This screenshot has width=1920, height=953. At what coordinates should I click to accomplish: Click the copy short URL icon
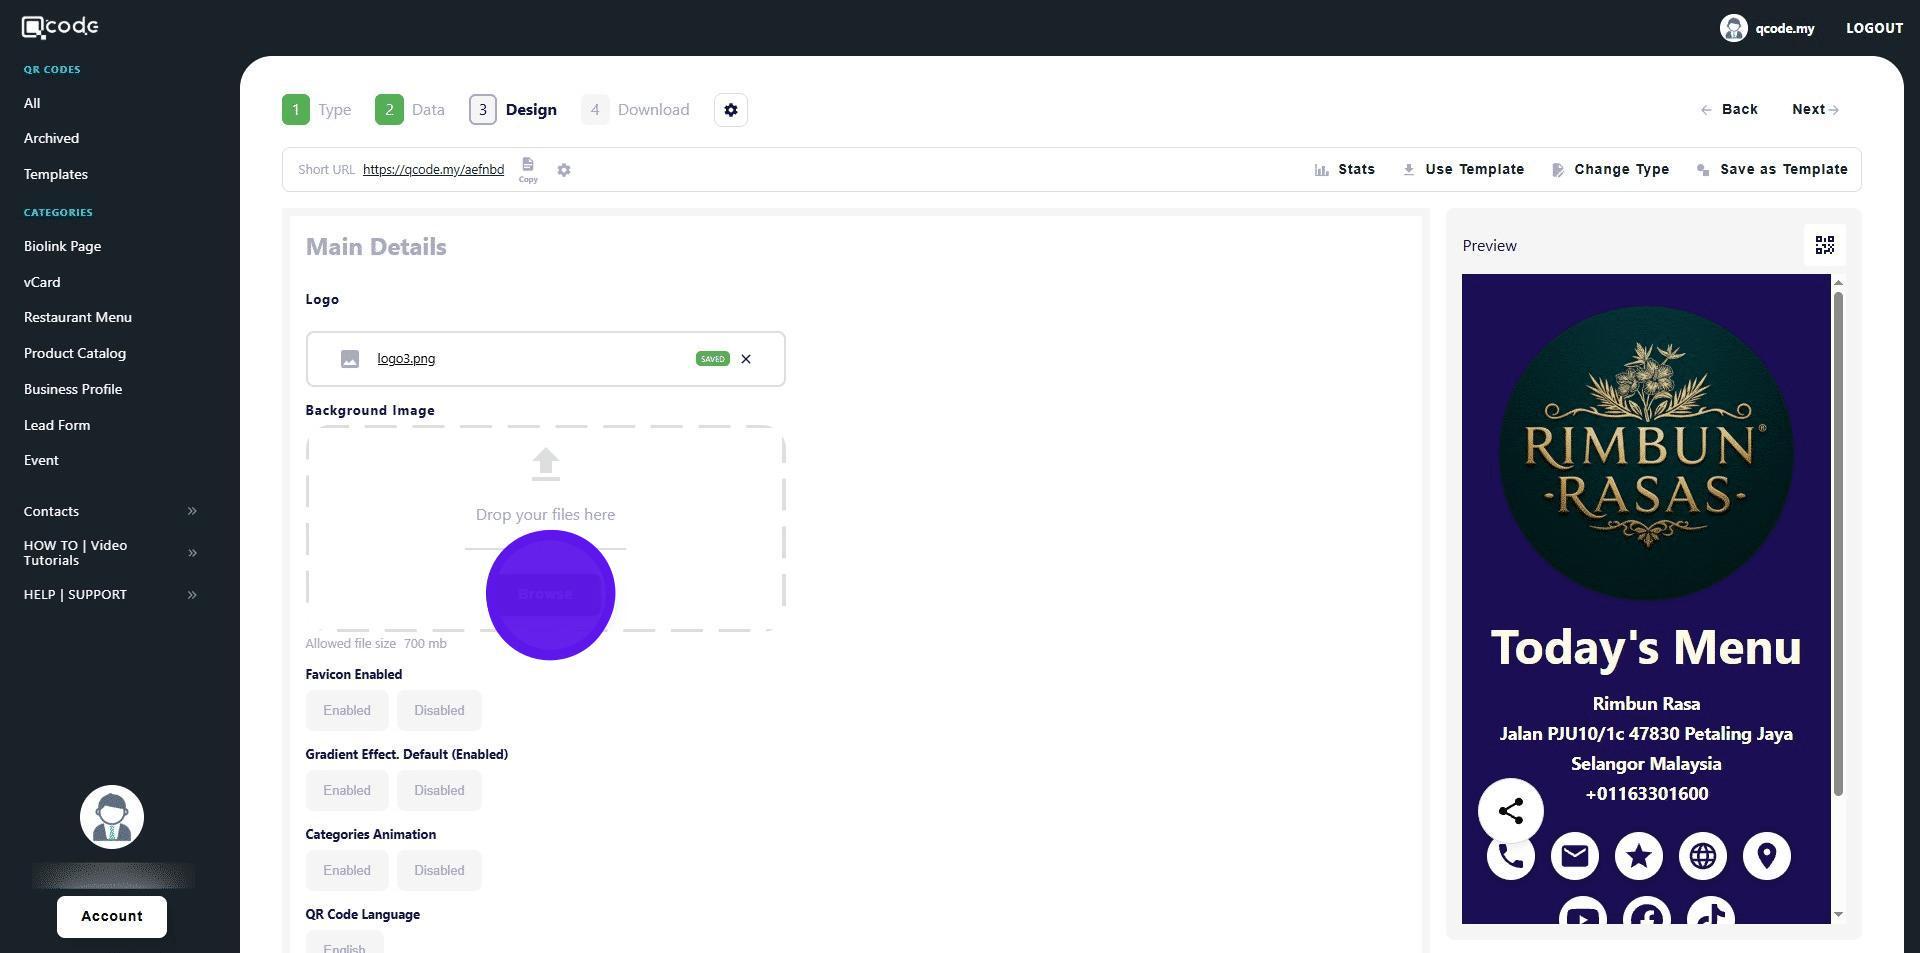click(528, 168)
